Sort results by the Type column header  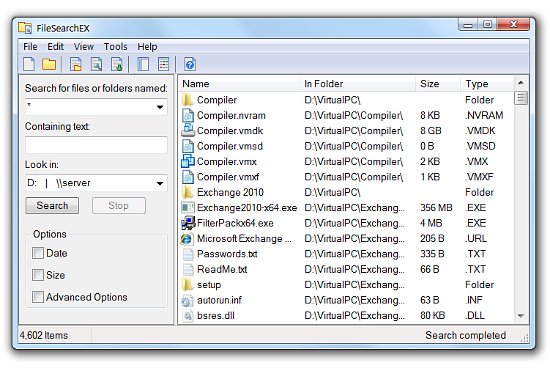point(487,84)
